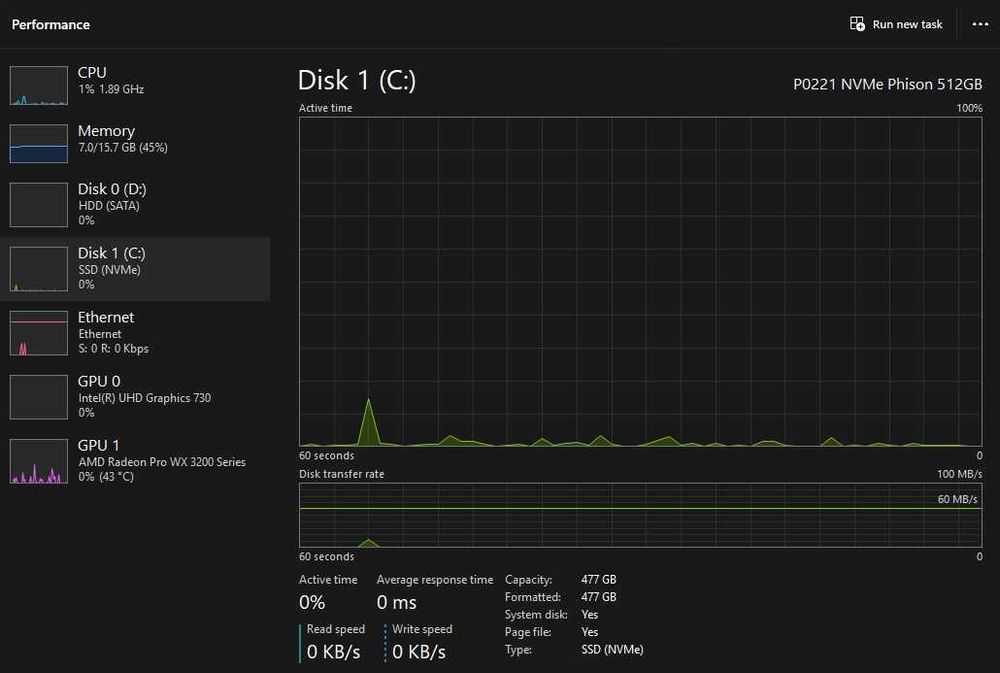This screenshot has width=1000, height=673.
Task: Click the 100% scale label
Action: (969, 108)
